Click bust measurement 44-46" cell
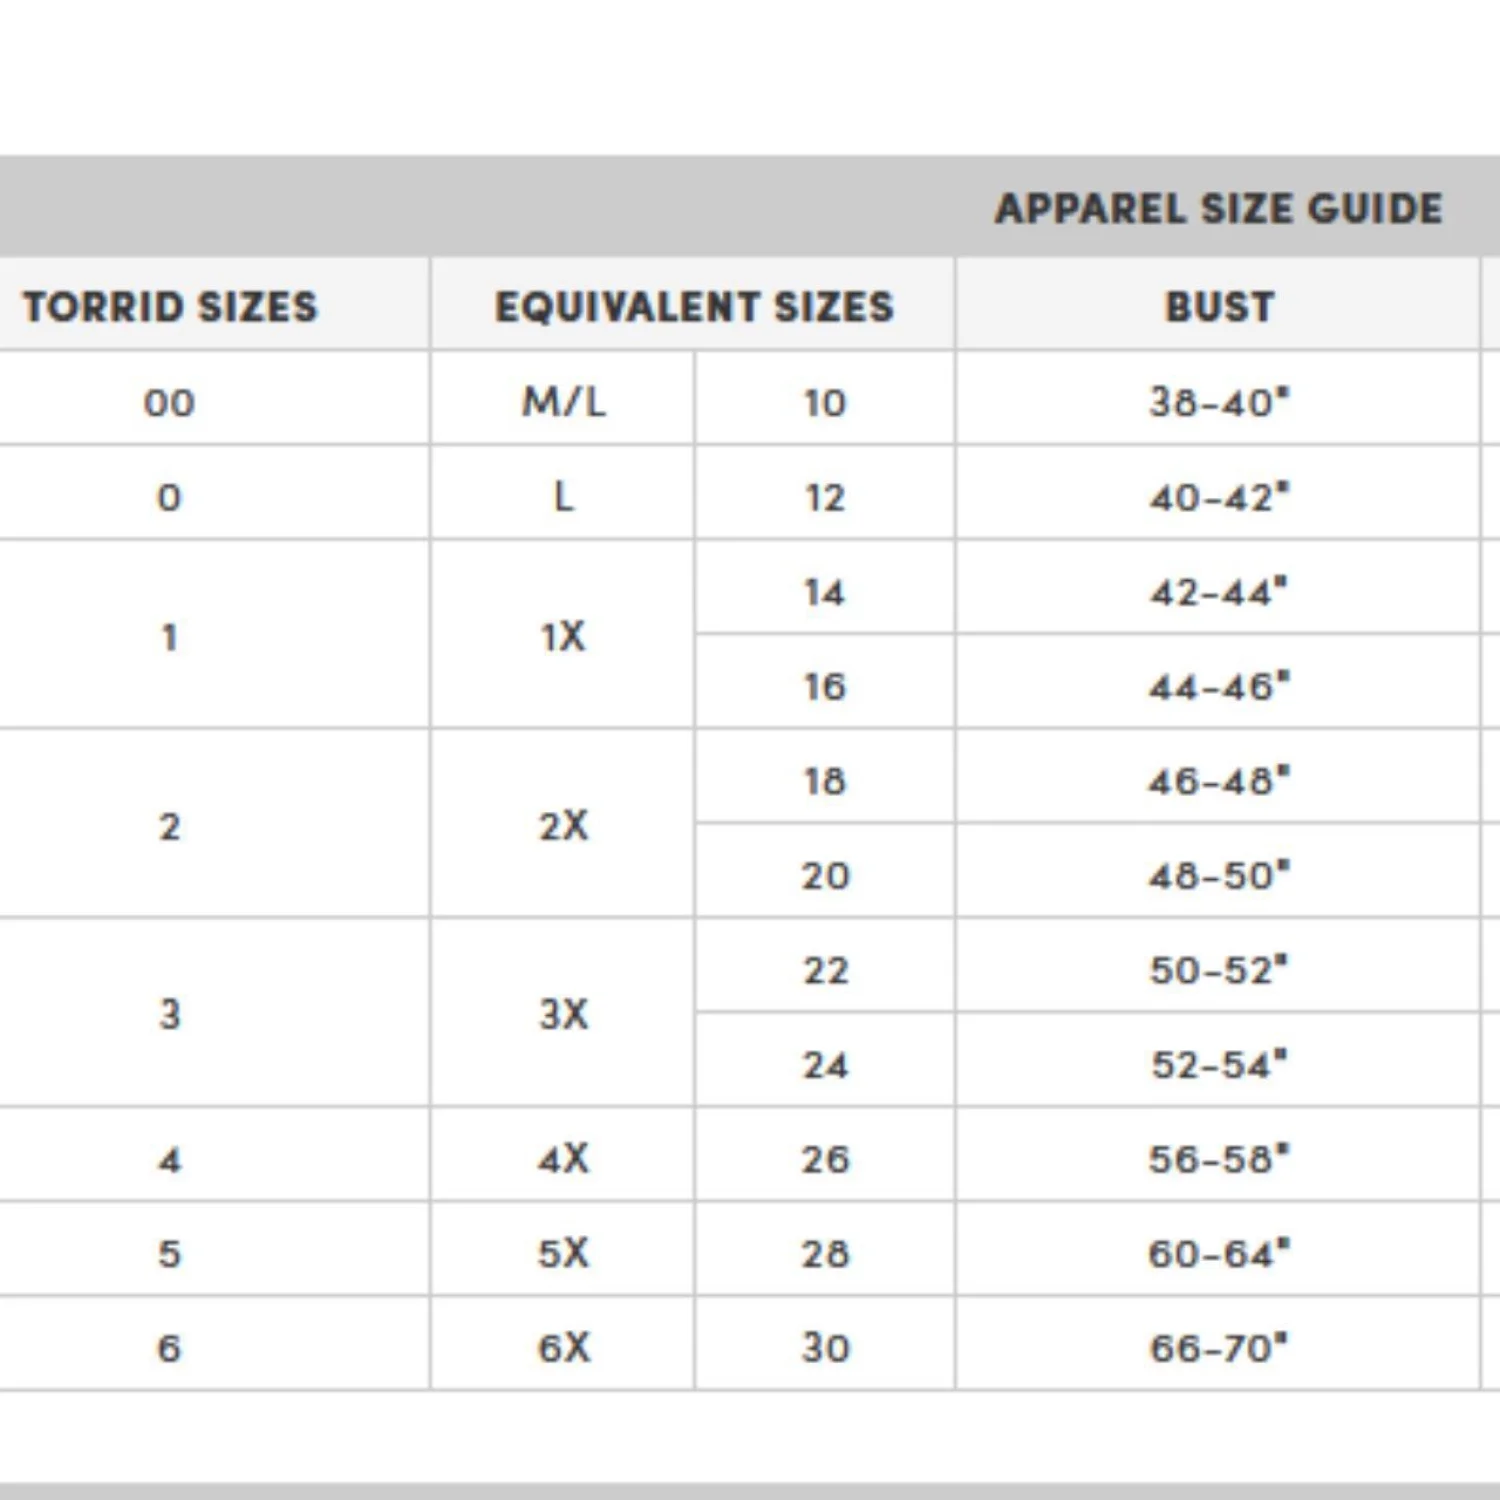The image size is (1500, 1500). 1218,686
